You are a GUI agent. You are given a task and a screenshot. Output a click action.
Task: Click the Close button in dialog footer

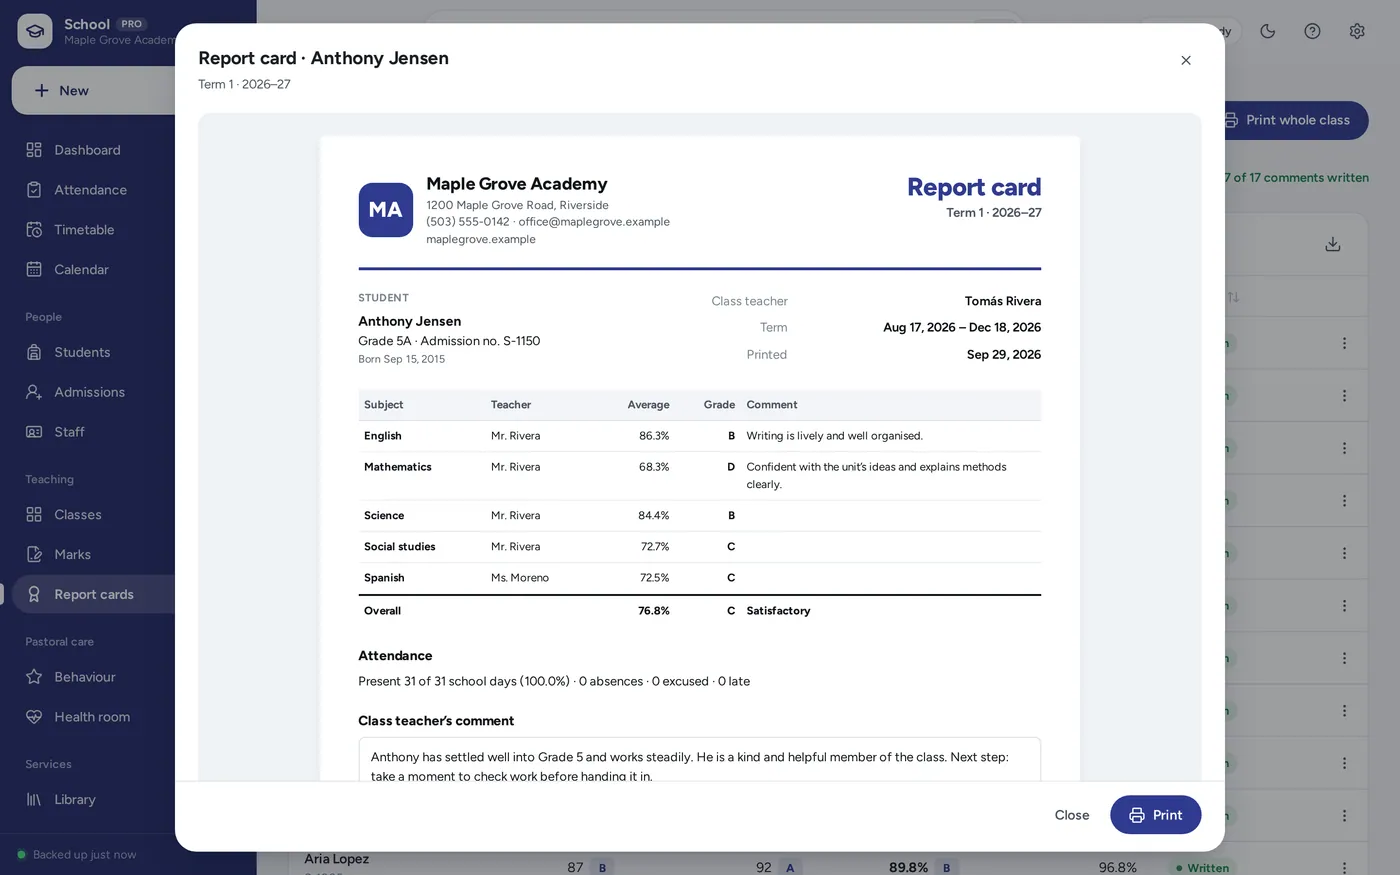pos(1072,815)
